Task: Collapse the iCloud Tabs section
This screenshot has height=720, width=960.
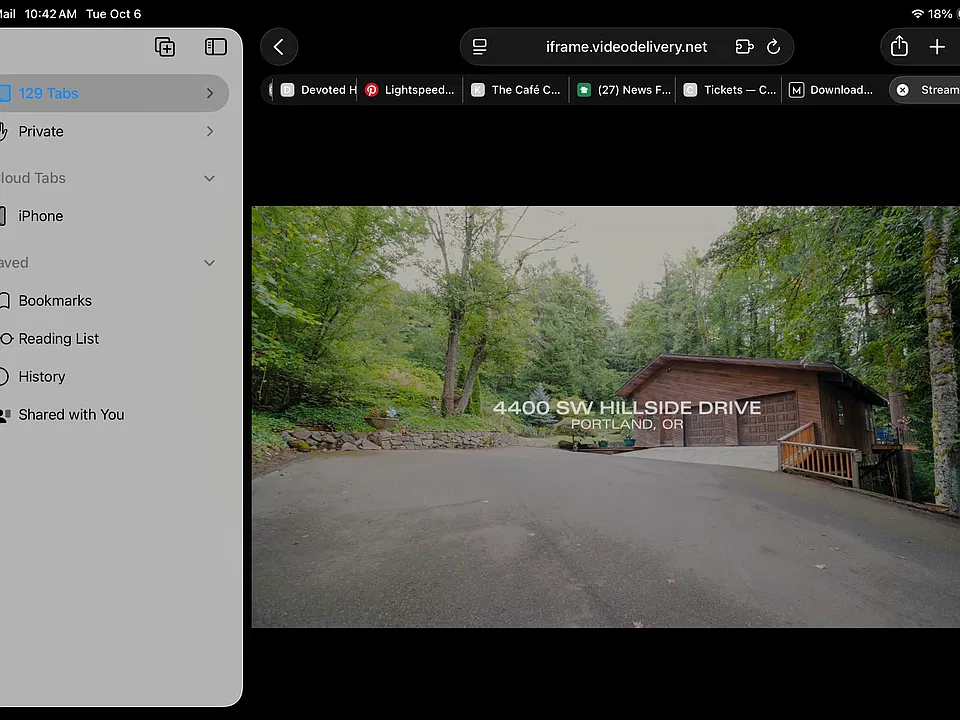Action: (209, 178)
